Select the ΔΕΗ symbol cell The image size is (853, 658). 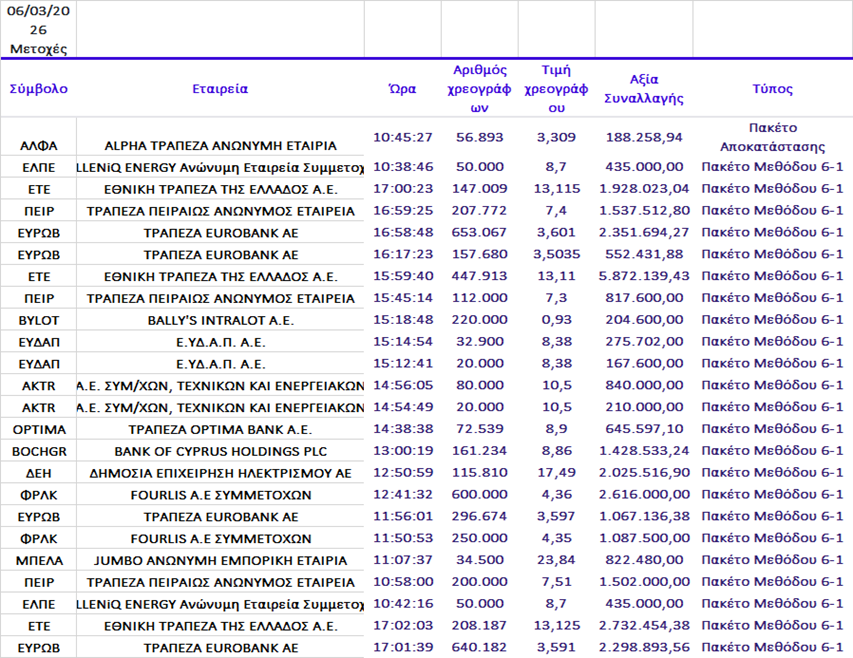[x=38, y=473]
